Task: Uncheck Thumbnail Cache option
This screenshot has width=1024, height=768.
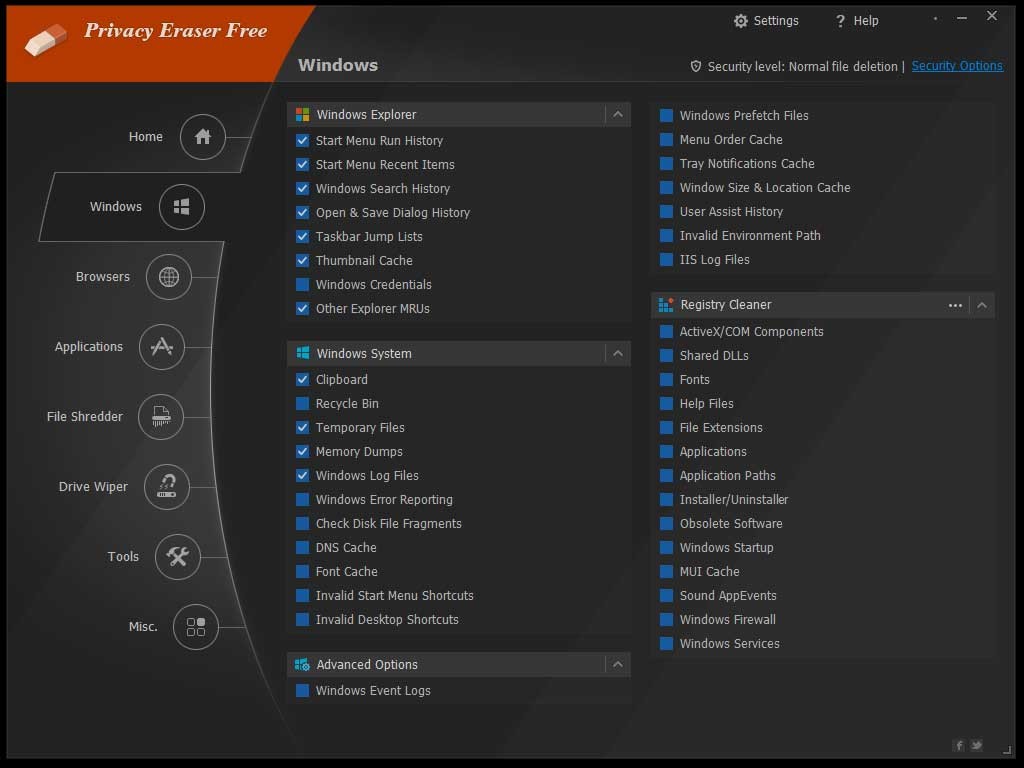Action: point(303,261)
